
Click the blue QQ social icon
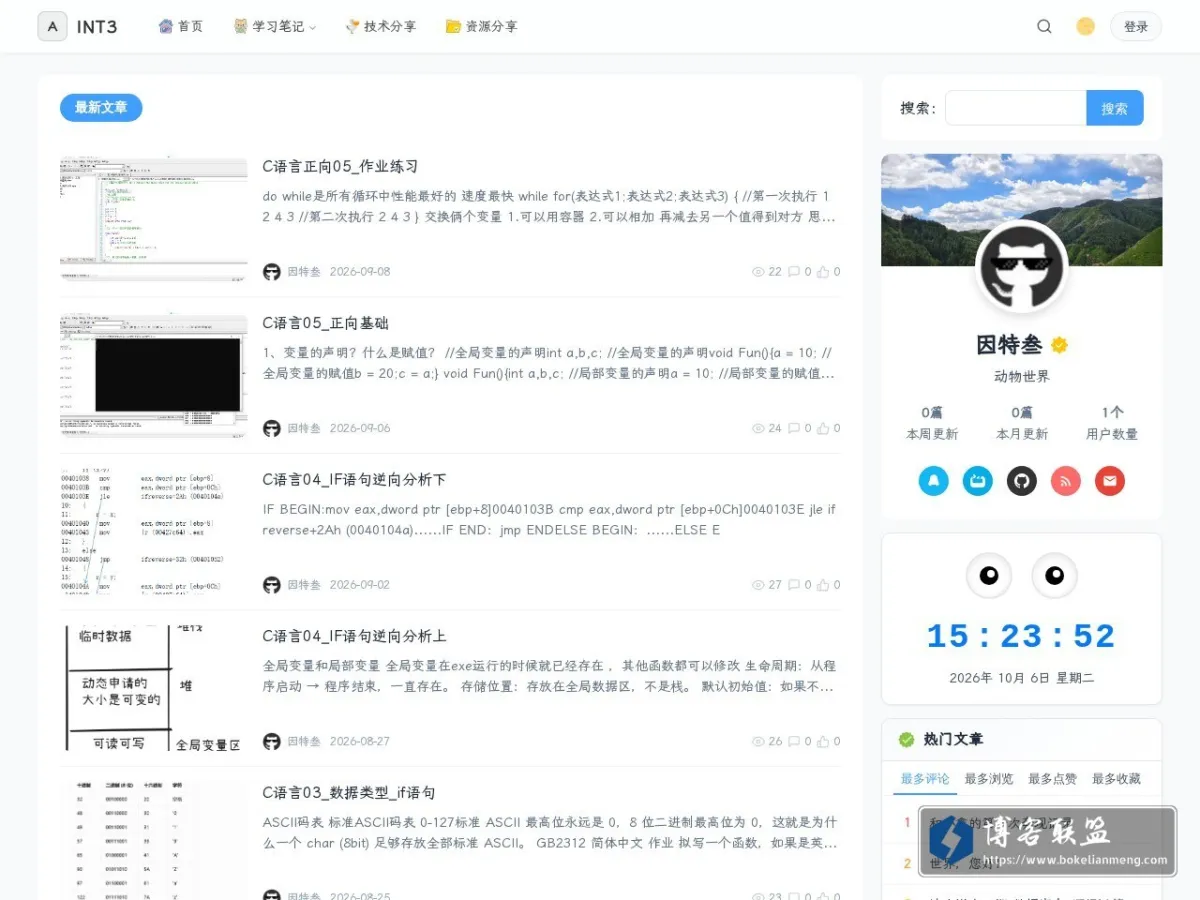click(x=934, y=481)
